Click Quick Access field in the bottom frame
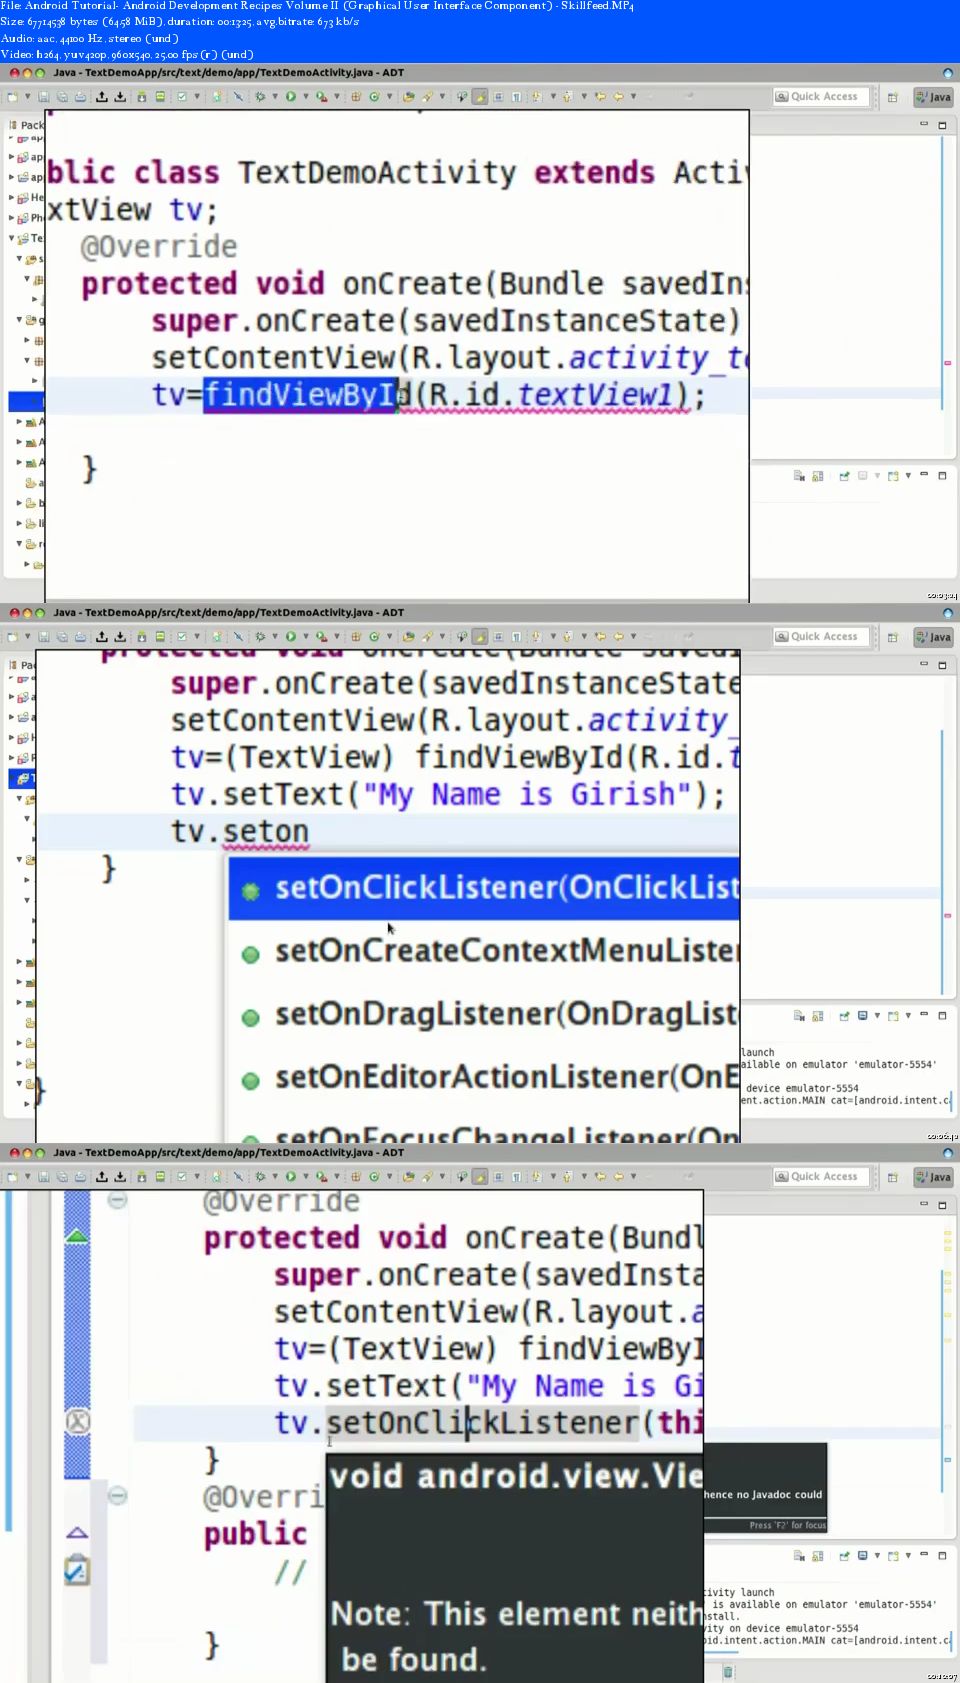960x1683 pixels. point(822,1177)
